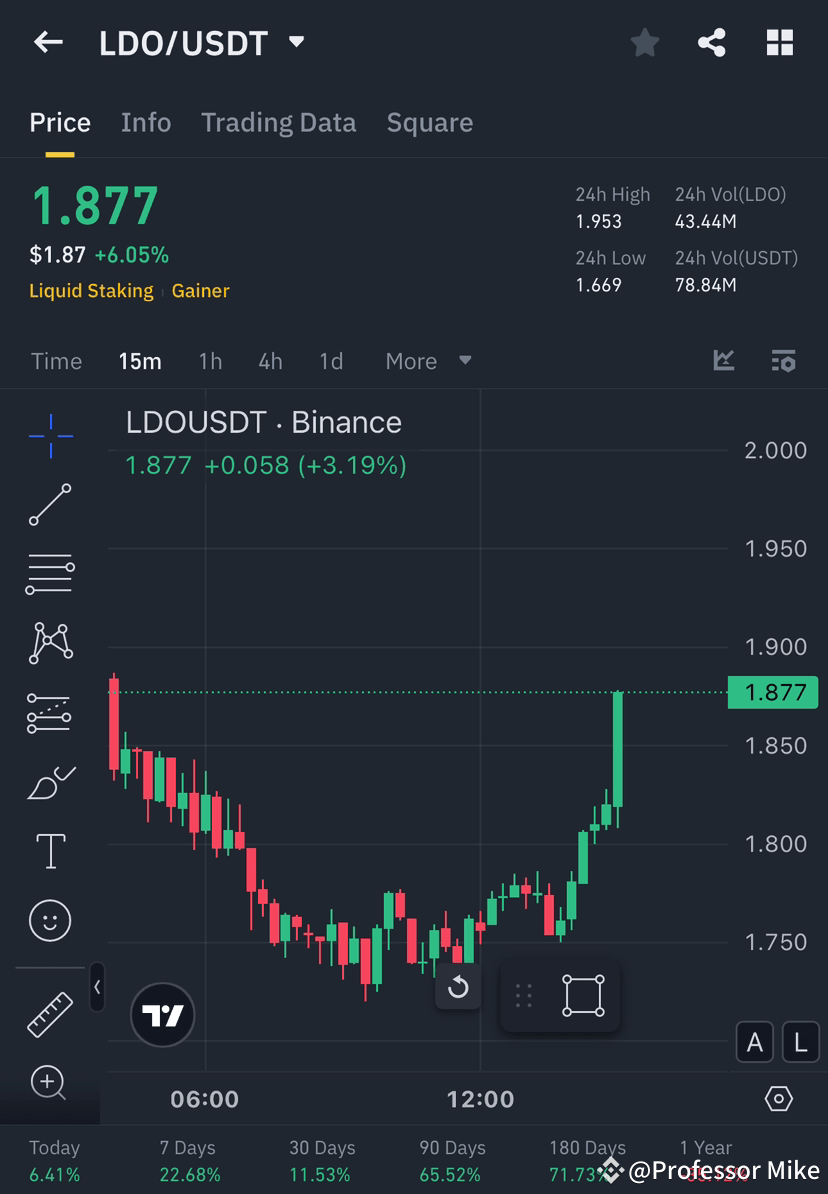Select the brush drawing tool
Screen dimensions: 828x1194
[x=50, y=781]
